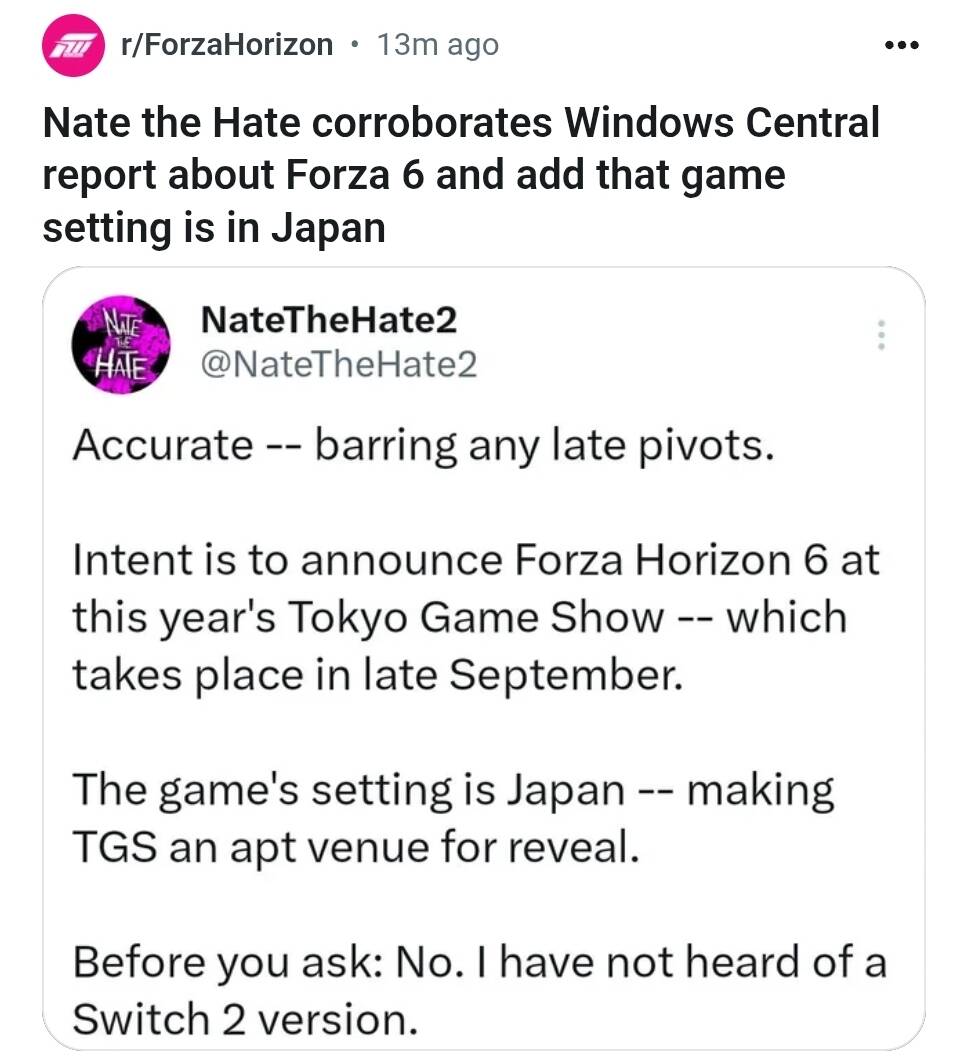The image size is (968, 1059).
Task: Click "Switch 2 version." at the tweet's end
Action: pos(243,1019)
